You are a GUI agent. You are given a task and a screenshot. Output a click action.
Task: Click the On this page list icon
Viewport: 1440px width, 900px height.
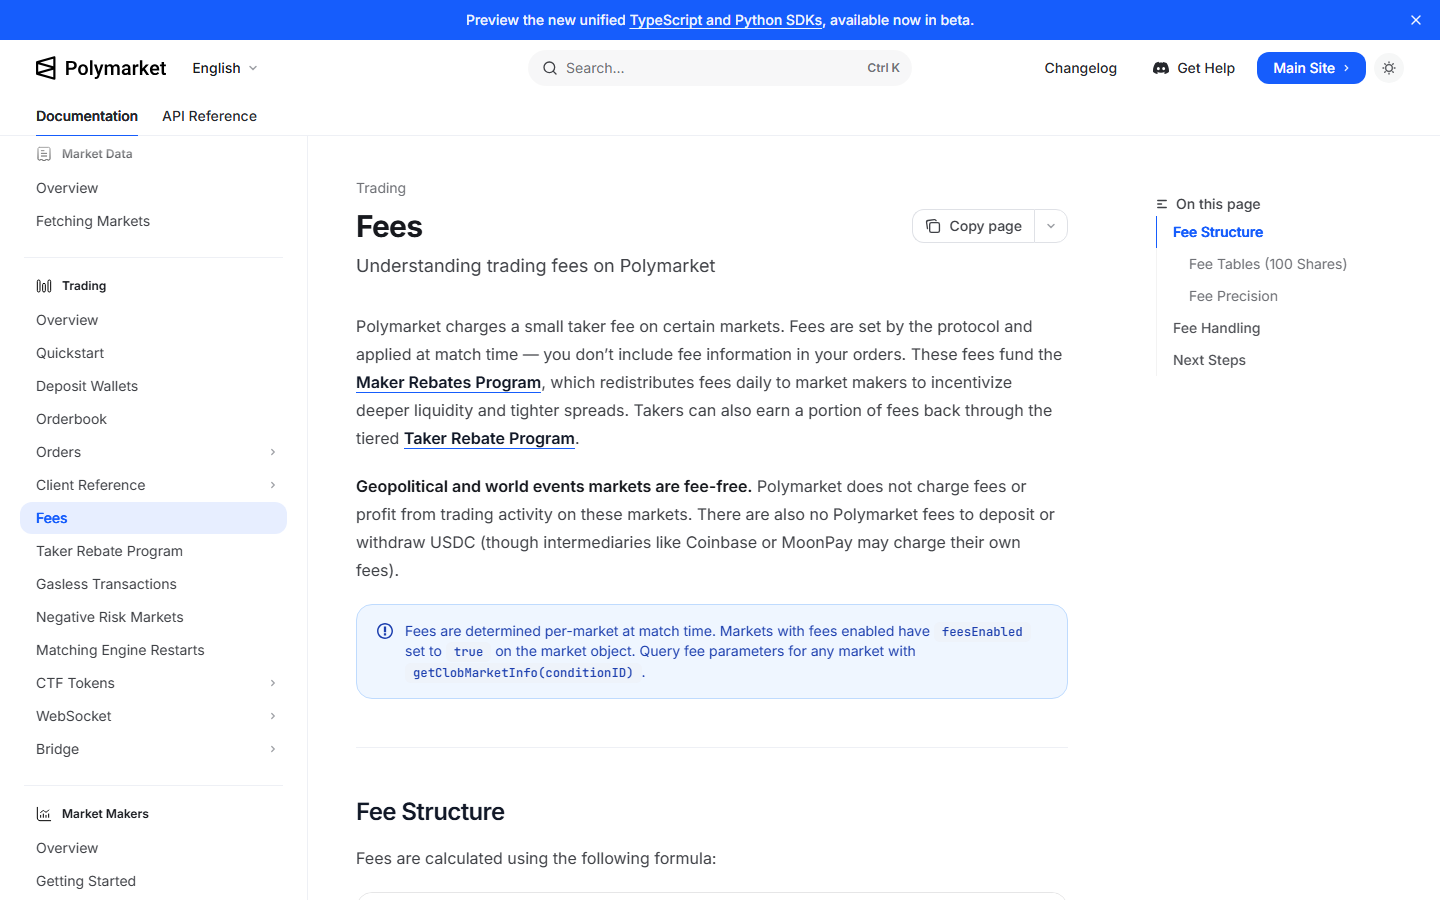pos(1162,204)
